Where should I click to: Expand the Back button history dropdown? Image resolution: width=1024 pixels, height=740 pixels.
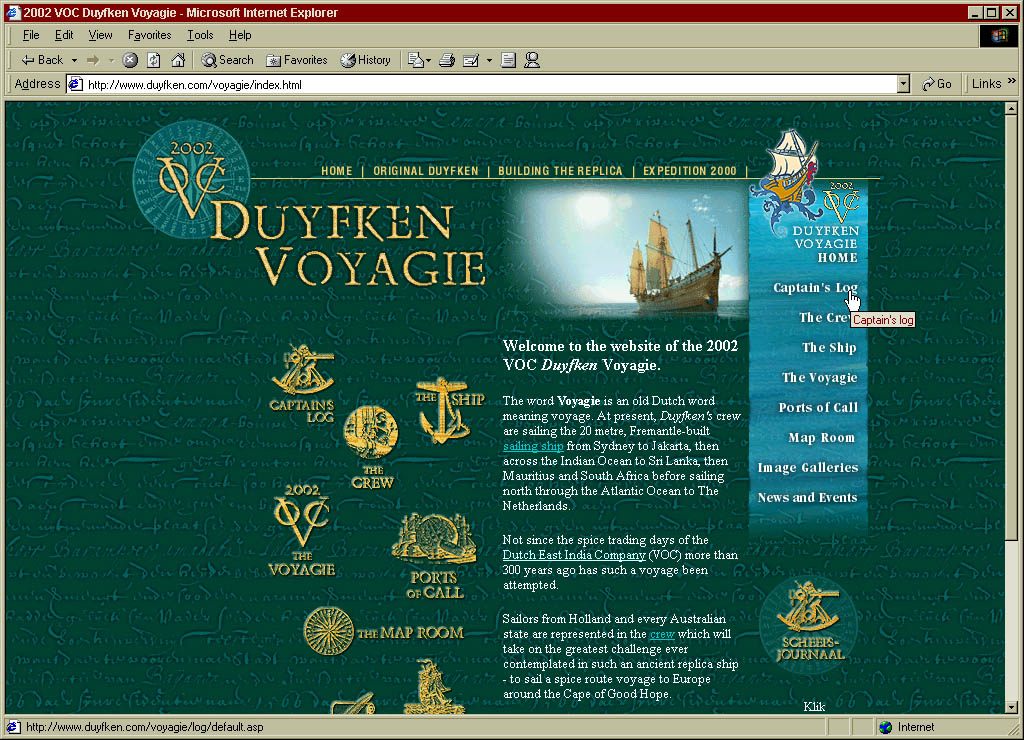pyautogui.click(x=74, y=60)
